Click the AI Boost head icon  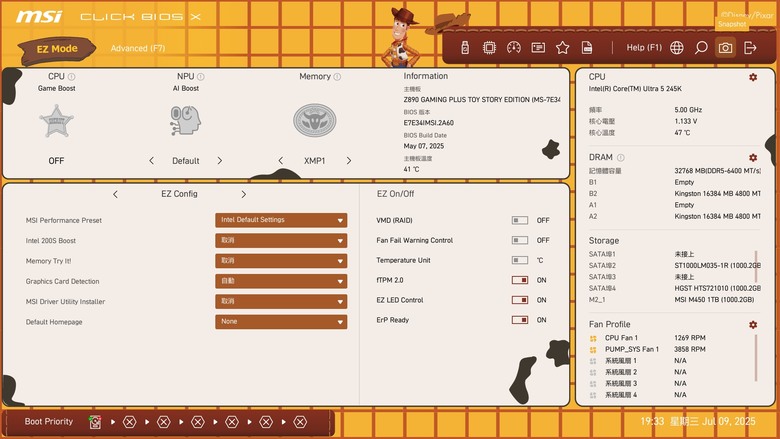[186, 120]
